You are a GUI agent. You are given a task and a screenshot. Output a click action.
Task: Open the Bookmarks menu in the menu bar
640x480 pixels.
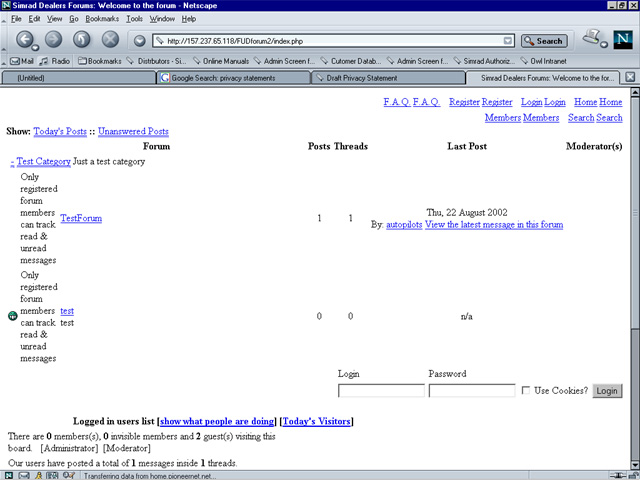pos(102,19)
